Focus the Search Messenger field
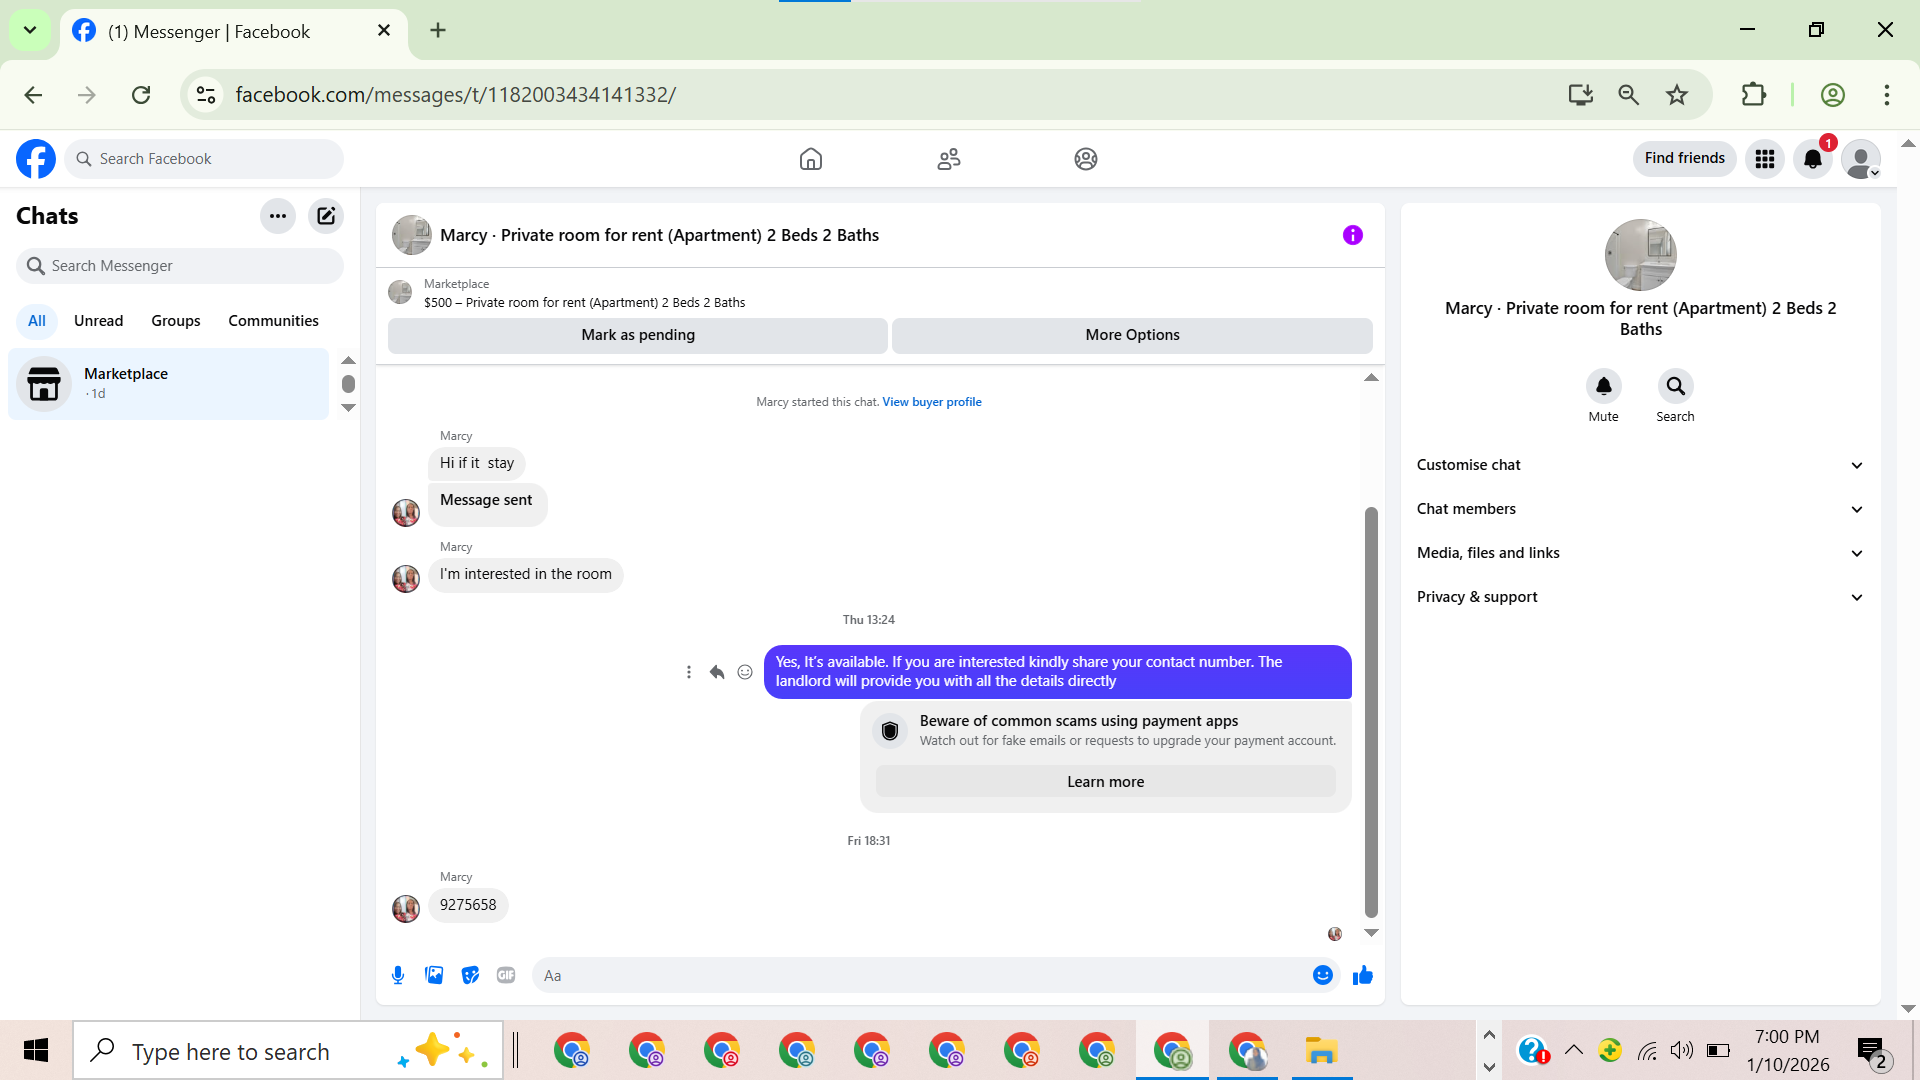This screenshot has width=1920, height=1080. (180, 266)
